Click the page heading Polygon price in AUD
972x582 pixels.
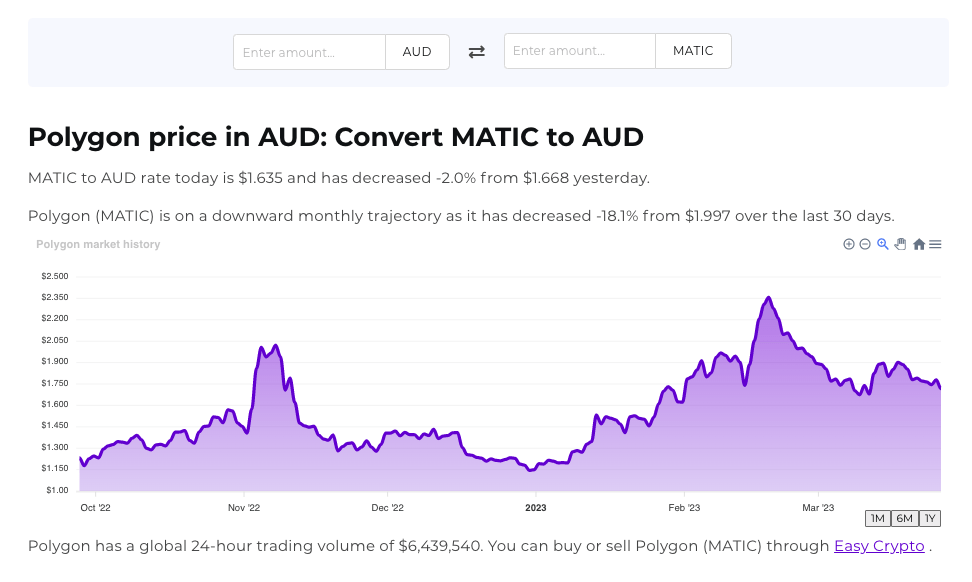coord(336,137)
